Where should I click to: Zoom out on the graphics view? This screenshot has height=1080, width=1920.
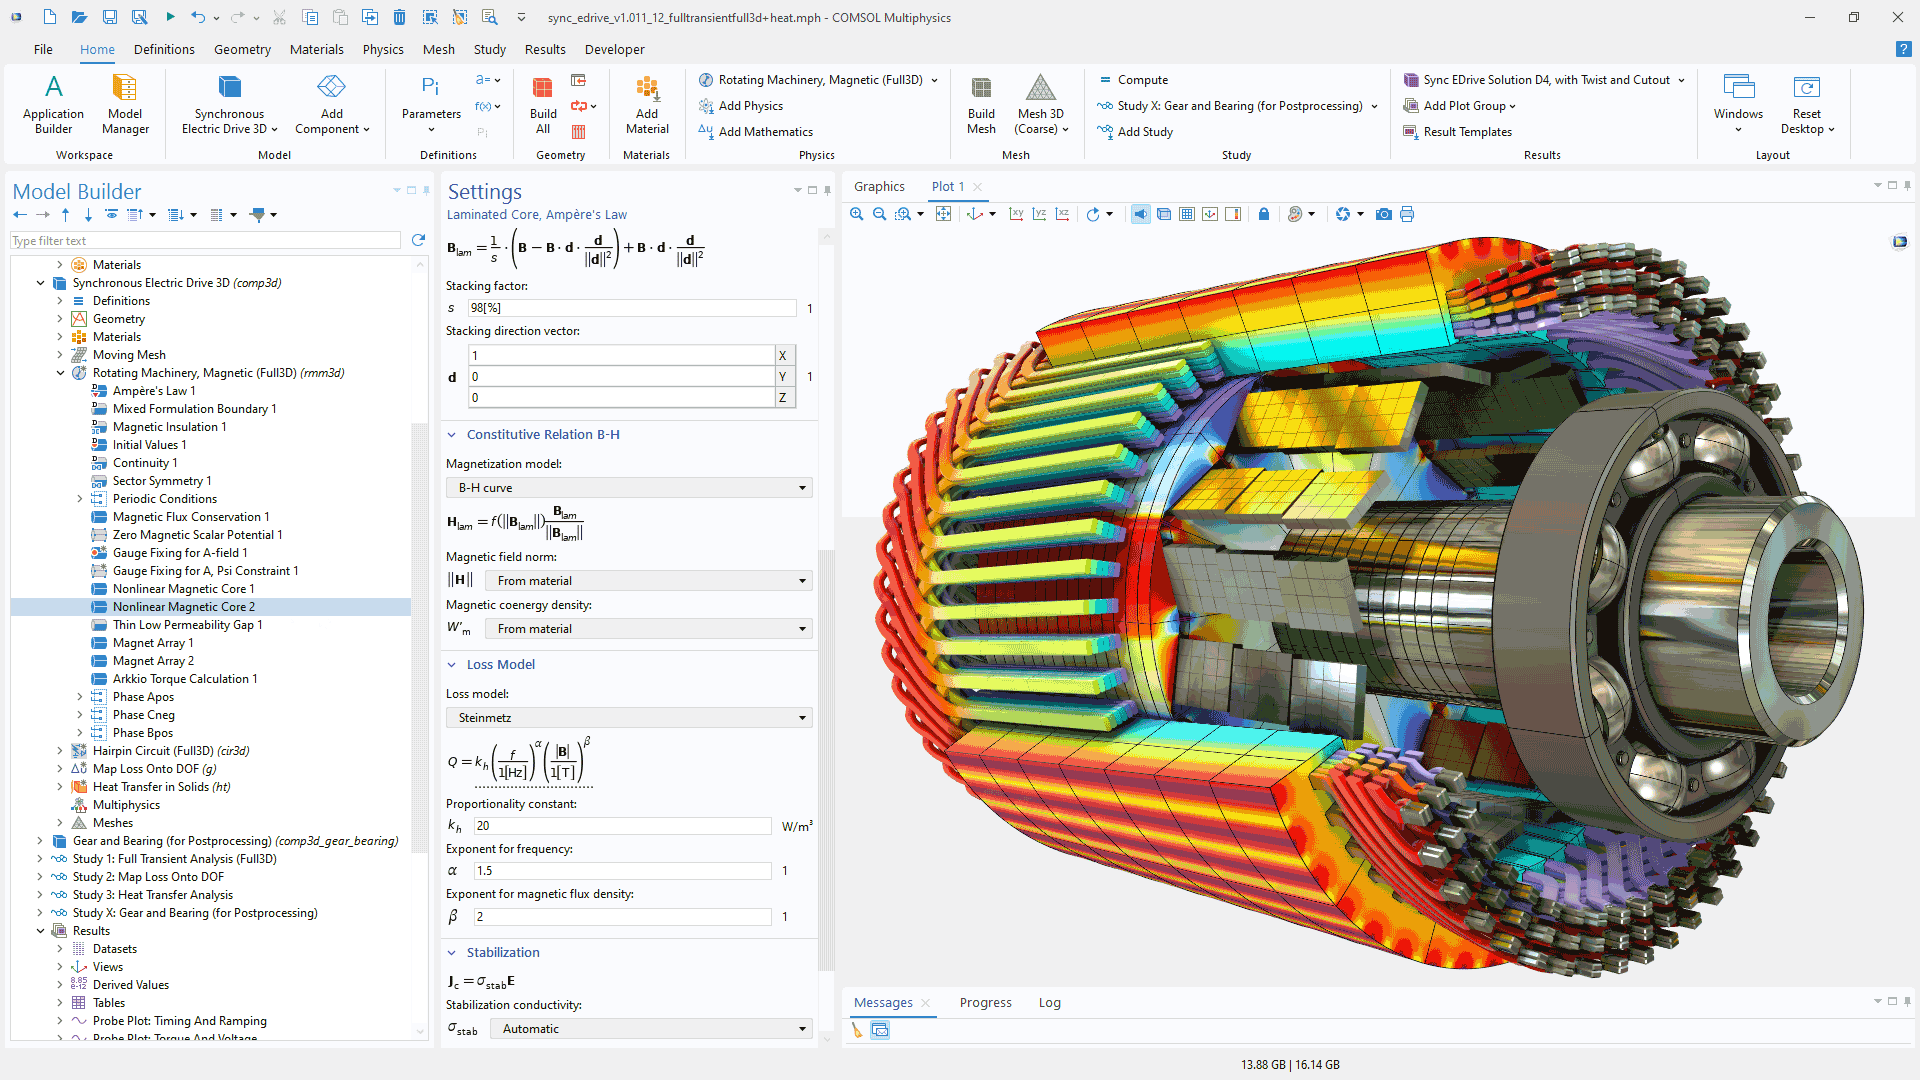880,214
